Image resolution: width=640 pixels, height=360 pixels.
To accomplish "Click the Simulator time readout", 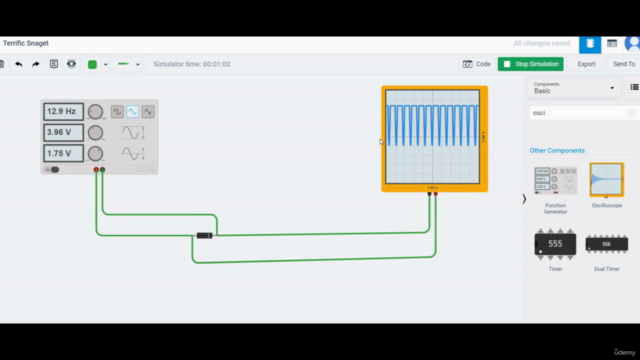I will 192,64.
